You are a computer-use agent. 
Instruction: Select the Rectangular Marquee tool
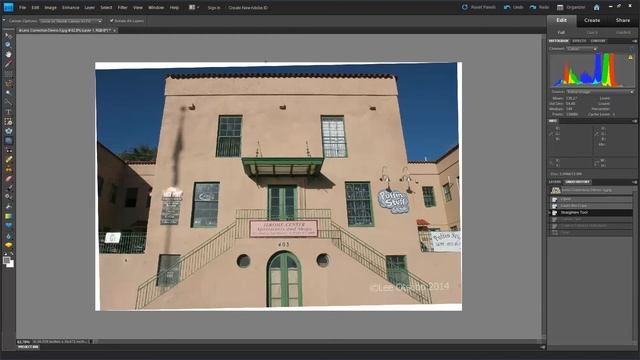coord(8,73)
